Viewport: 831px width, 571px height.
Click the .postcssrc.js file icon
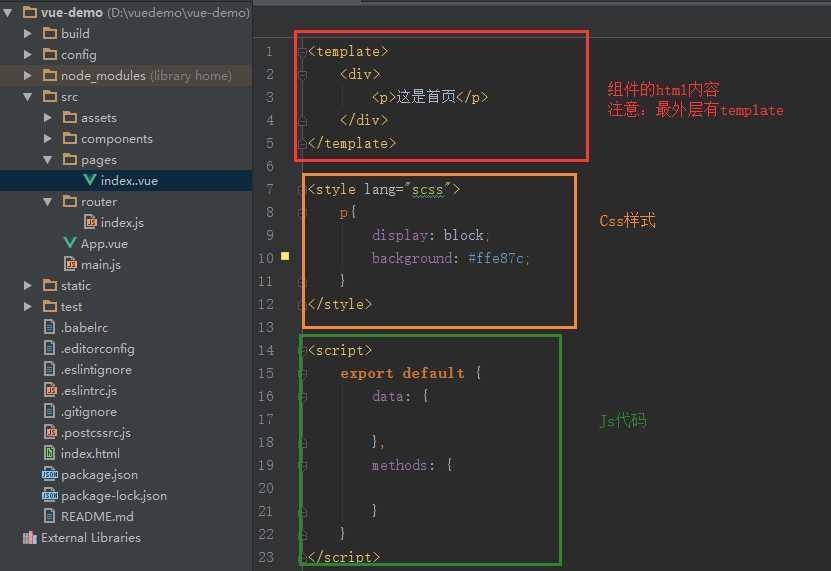point(50,432)
